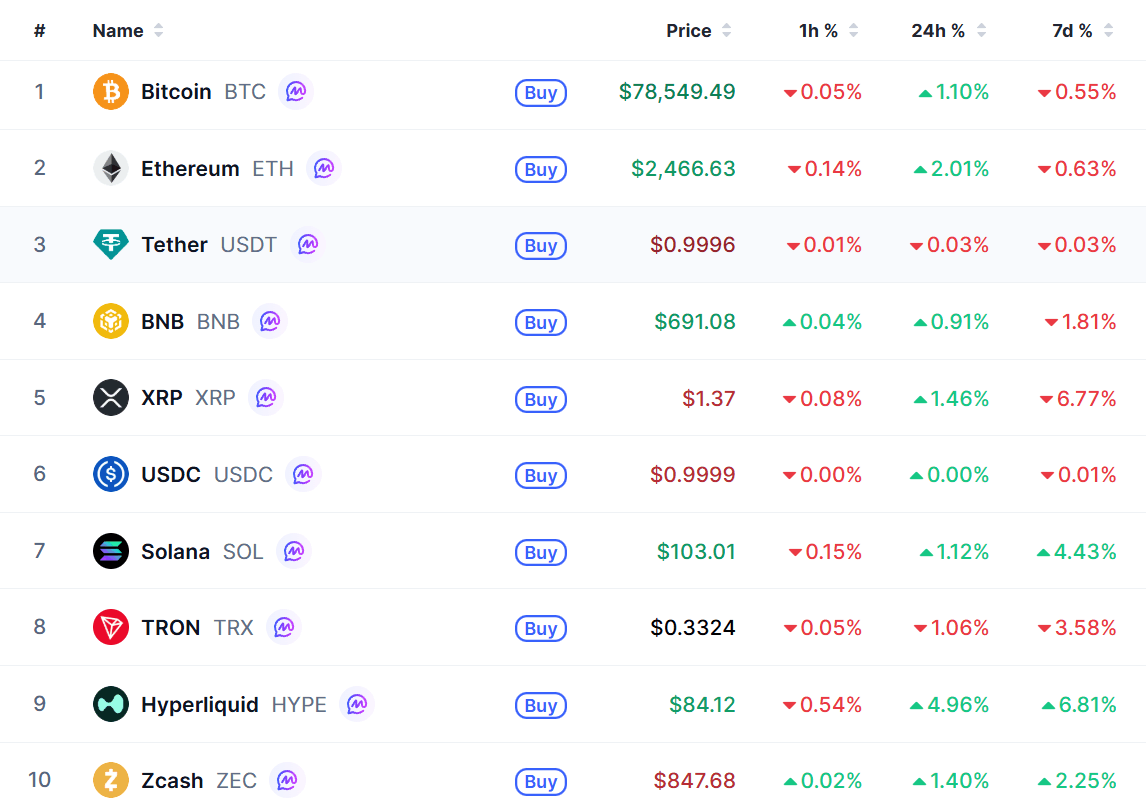Open the TRON red logo icon
1146x807 pixels.
pyautogui.click(x=110, y=627)
